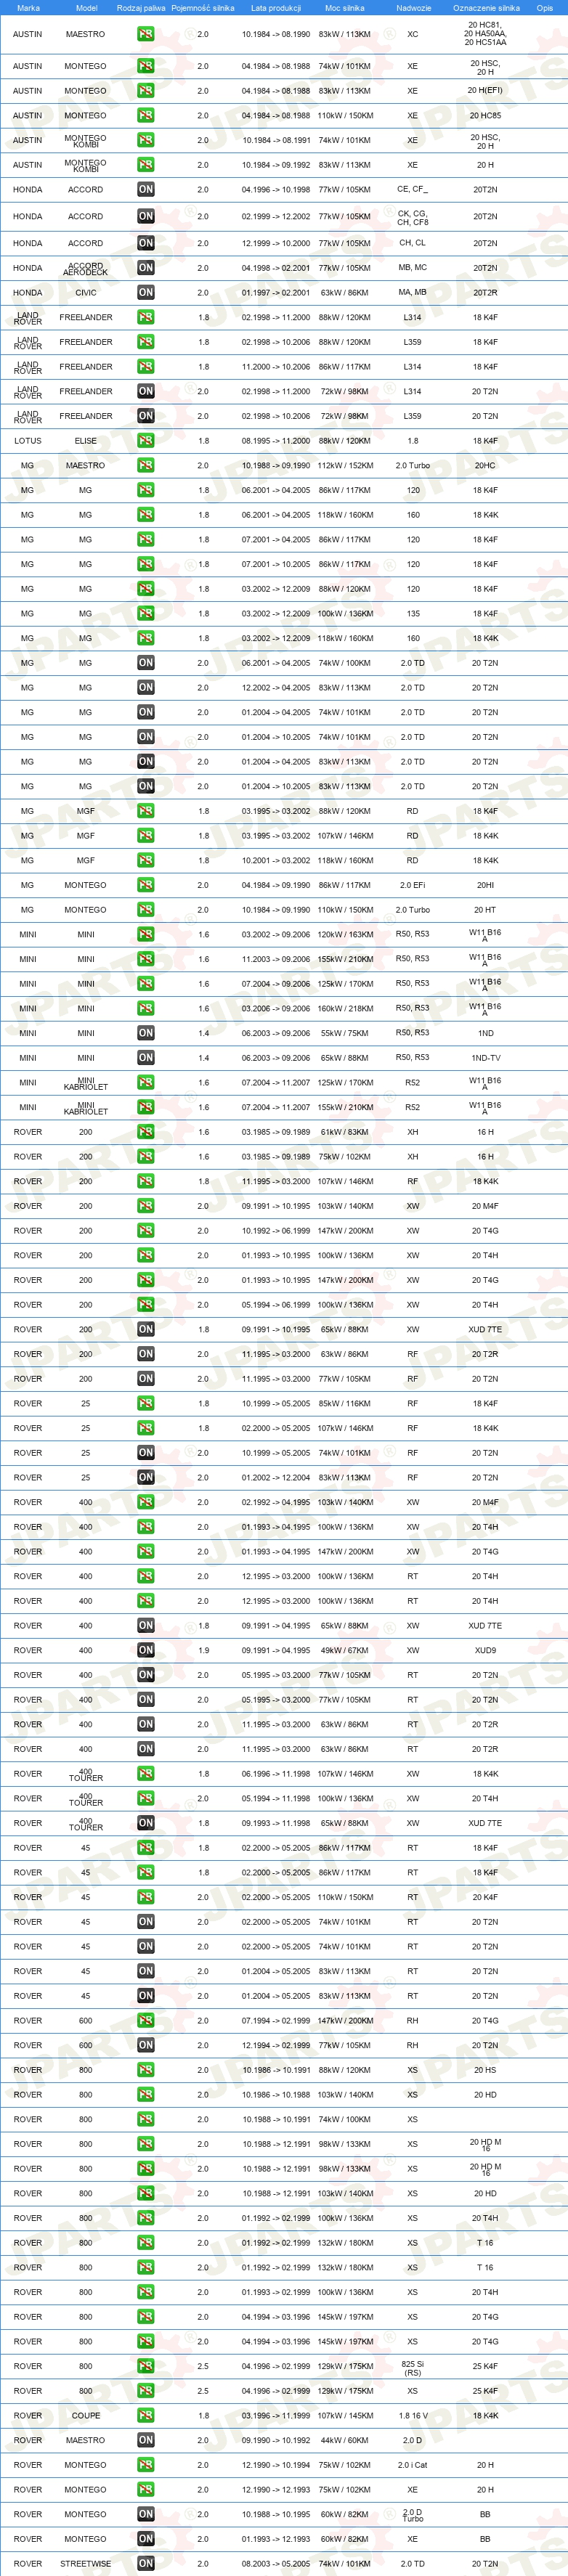The height and width of the screenshot is (2576, 568).
Task: Click the Pojemność silnika column header
Action: click(203, 8)
